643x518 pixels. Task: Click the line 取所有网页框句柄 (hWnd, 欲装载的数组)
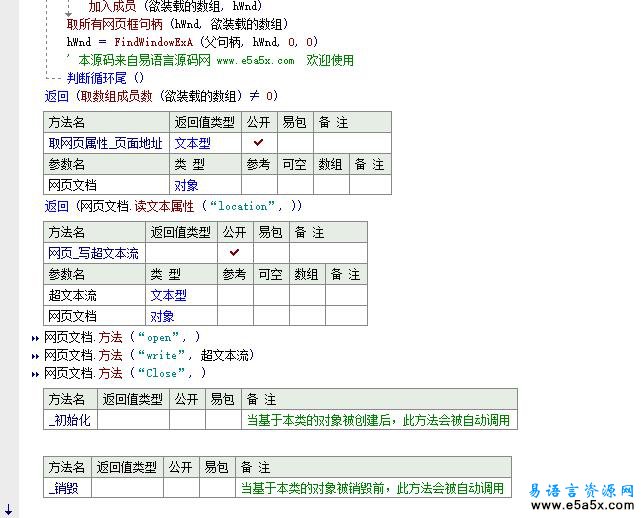tap(178, 24)
